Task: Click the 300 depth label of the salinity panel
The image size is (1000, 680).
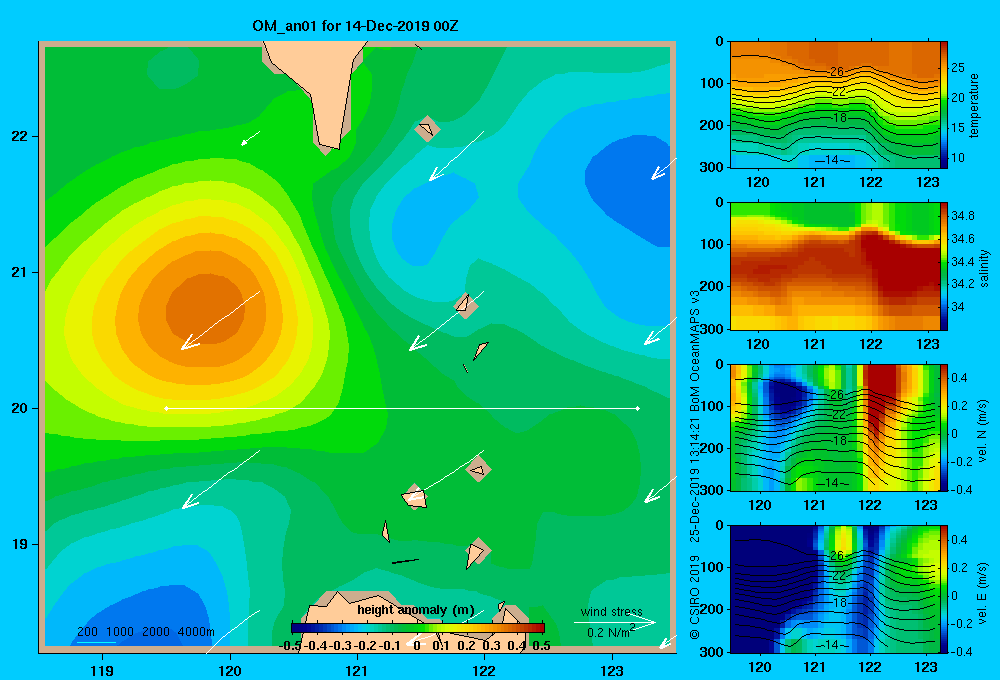Action: click(713, 329)
